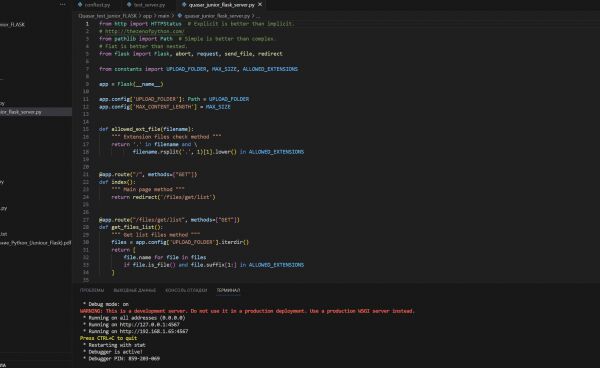
Task: Click return redirect('/files/get/list') line
Action: click(163, 197)
